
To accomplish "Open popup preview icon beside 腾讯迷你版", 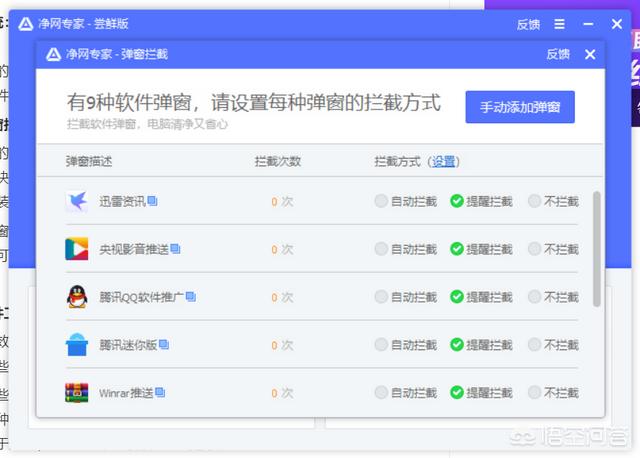I will [x=164, y=345].
